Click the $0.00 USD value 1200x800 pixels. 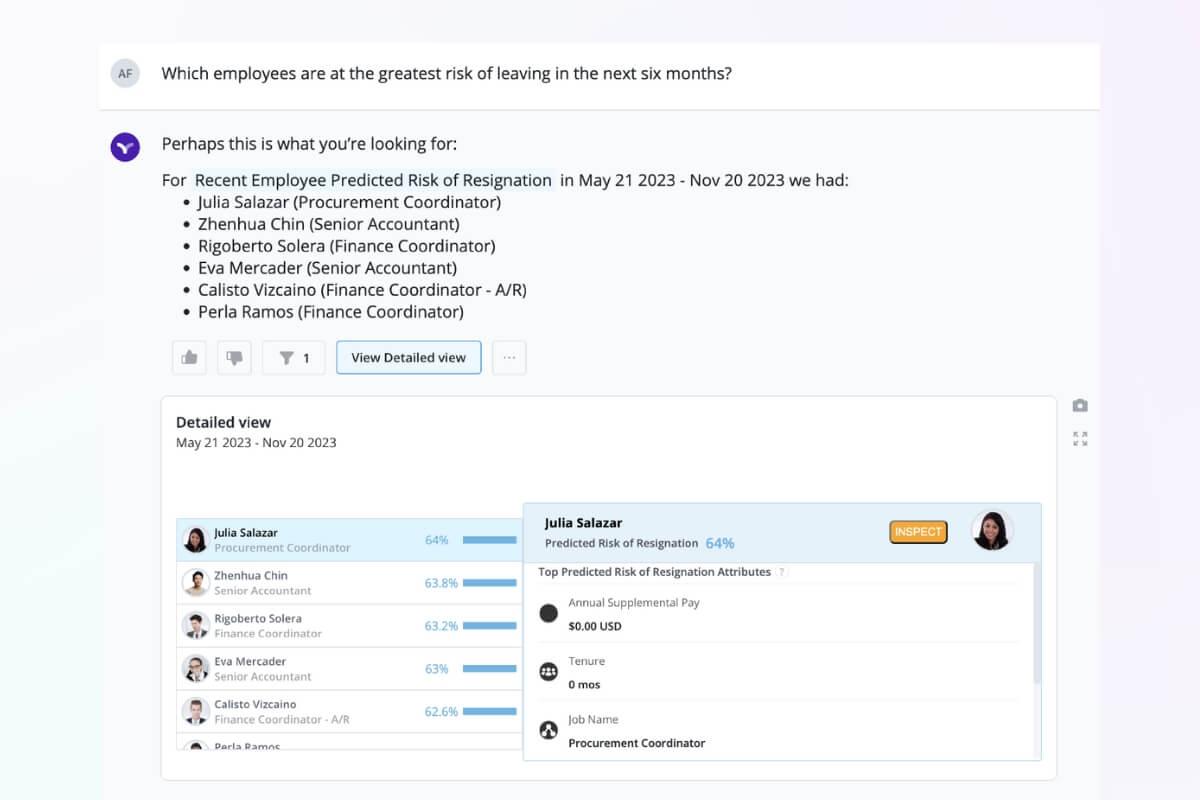tap(594, 627)
